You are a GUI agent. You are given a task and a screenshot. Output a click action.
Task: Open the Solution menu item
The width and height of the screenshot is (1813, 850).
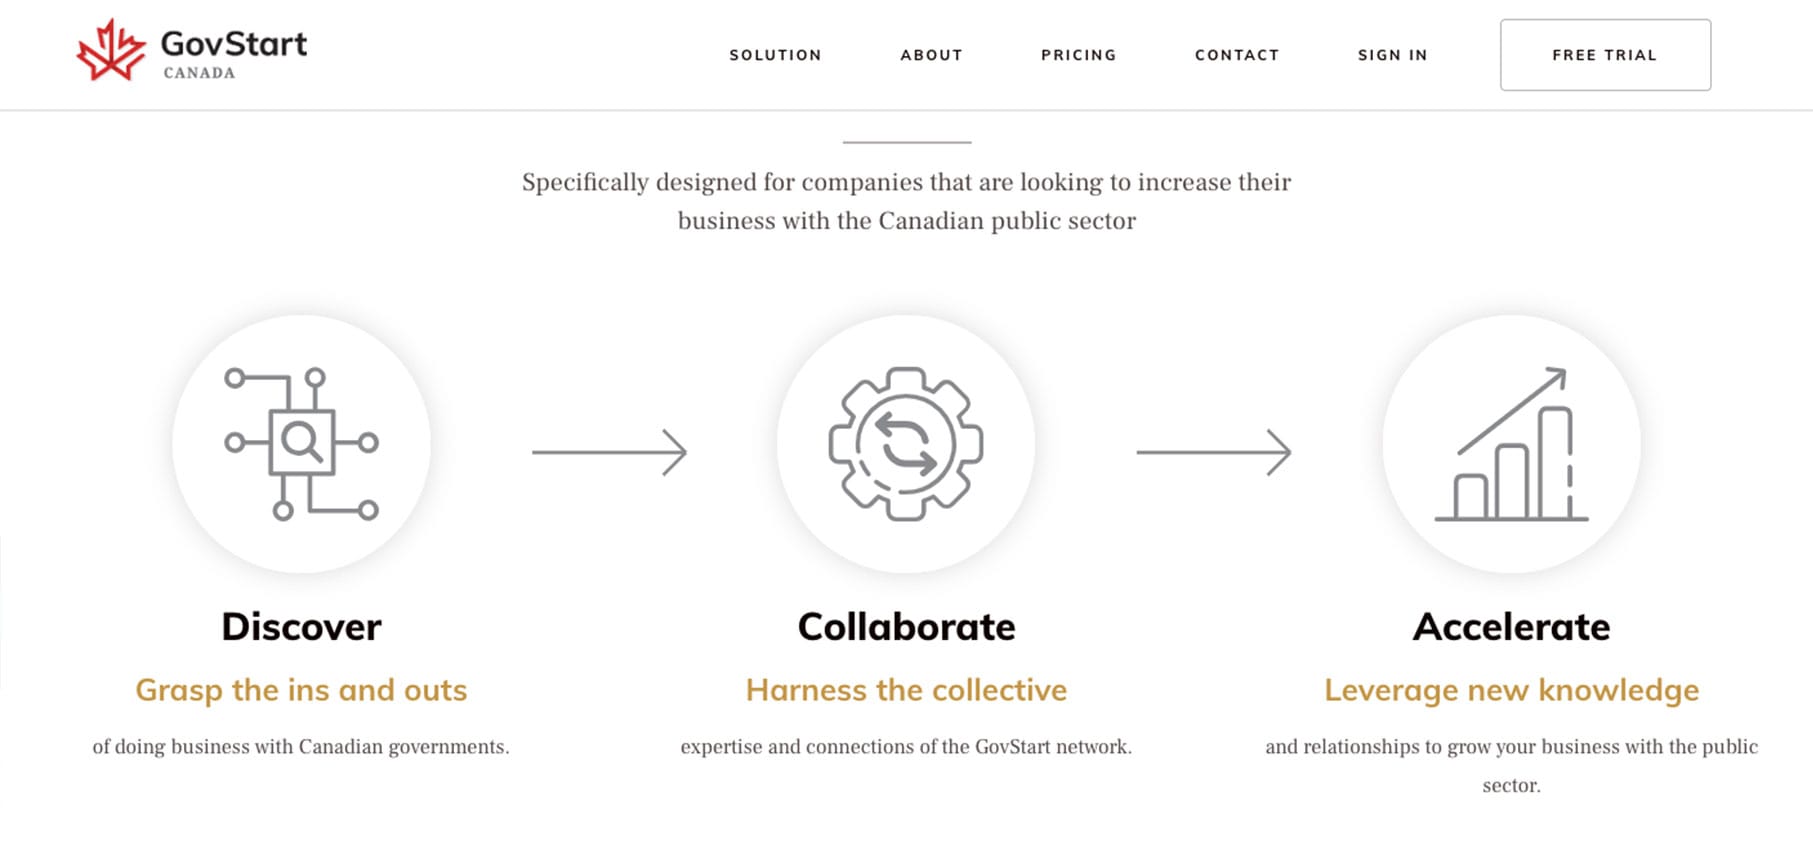(x=775, y=55)
